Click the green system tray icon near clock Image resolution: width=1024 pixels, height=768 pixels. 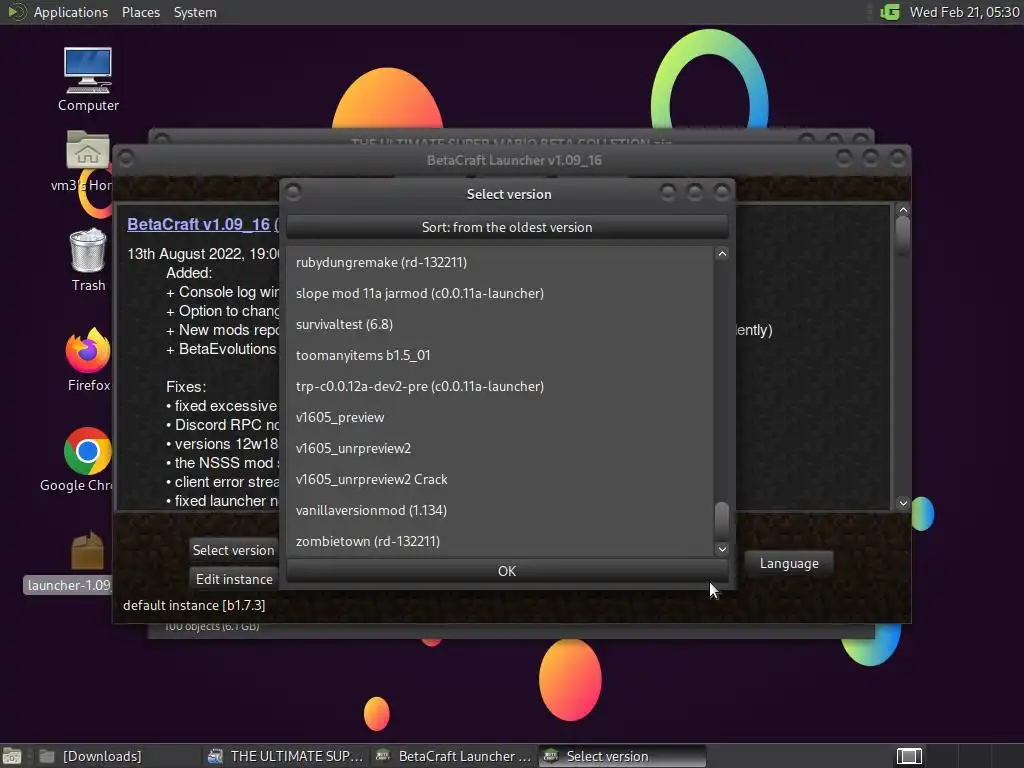click(890, 12)
